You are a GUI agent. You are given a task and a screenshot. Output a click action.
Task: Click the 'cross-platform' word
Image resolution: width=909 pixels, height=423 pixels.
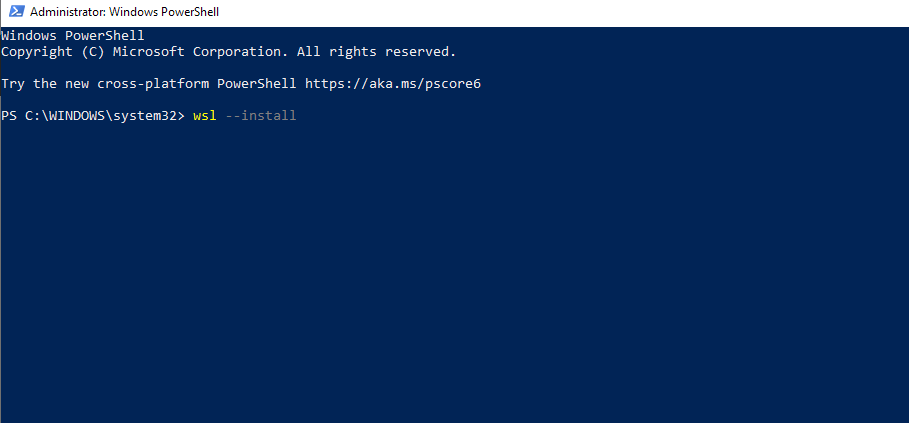coord(153,84)
